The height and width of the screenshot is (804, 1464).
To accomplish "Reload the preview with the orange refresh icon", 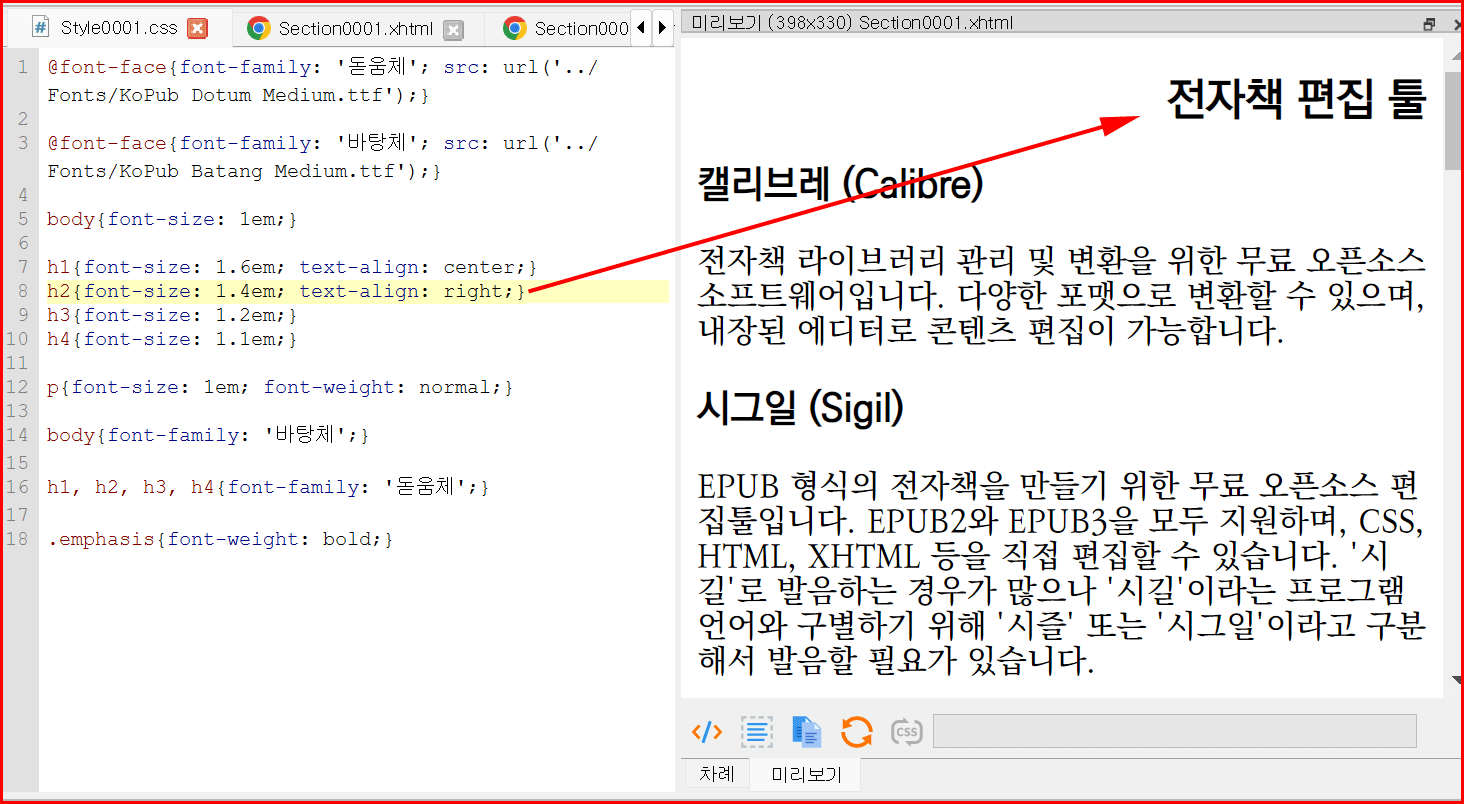I will tap(856, 732).
